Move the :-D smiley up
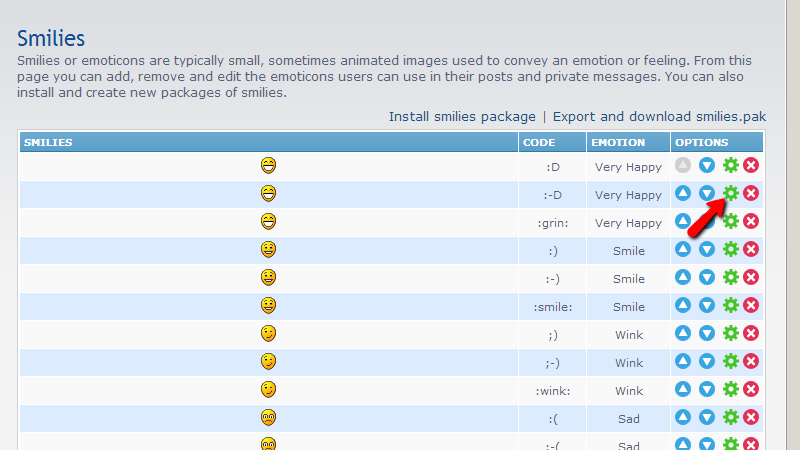This screenshot has height=450, width=800. [x=683, y=193]
